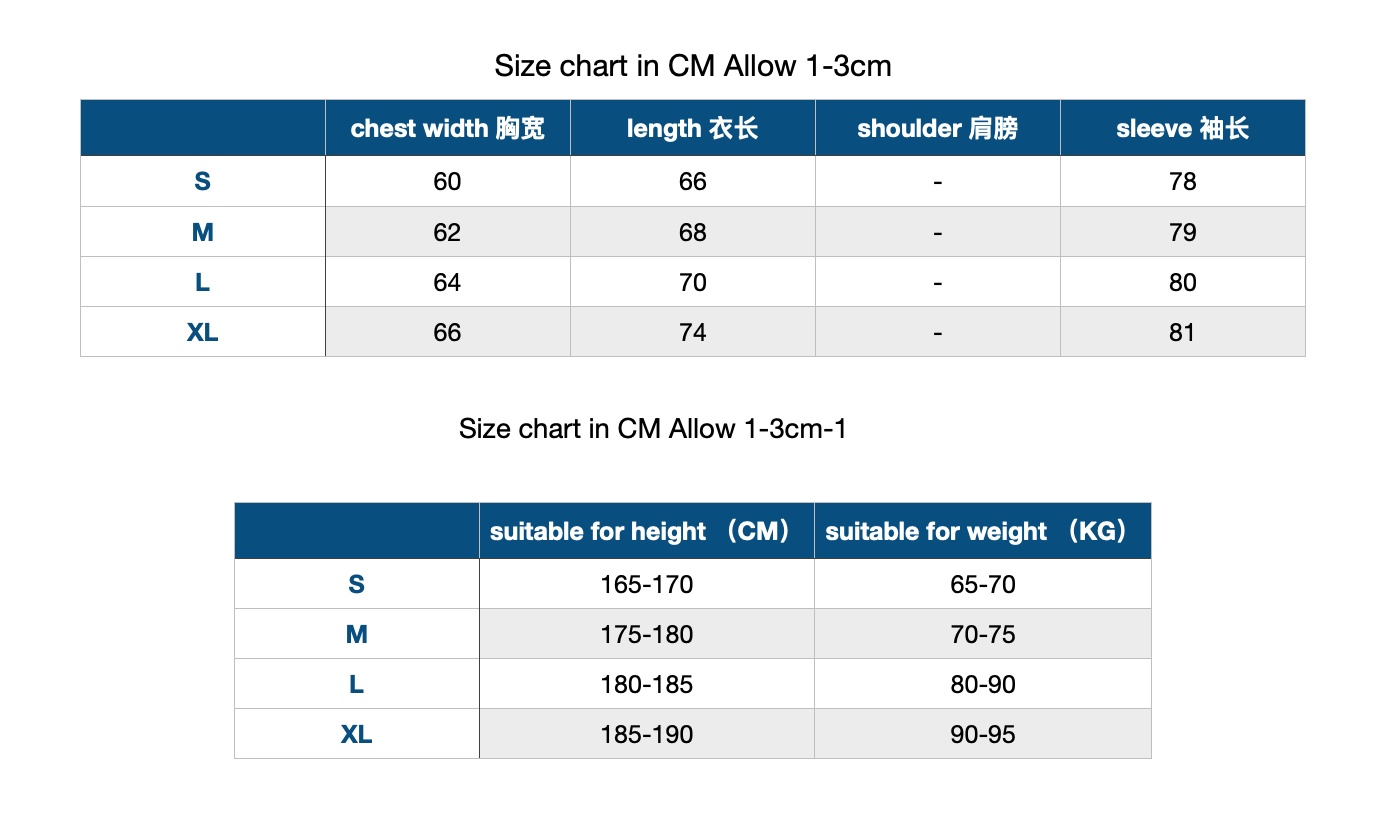Select the XL row label in first table
Screen dimensions: 1386x836
tap(203, 332)
